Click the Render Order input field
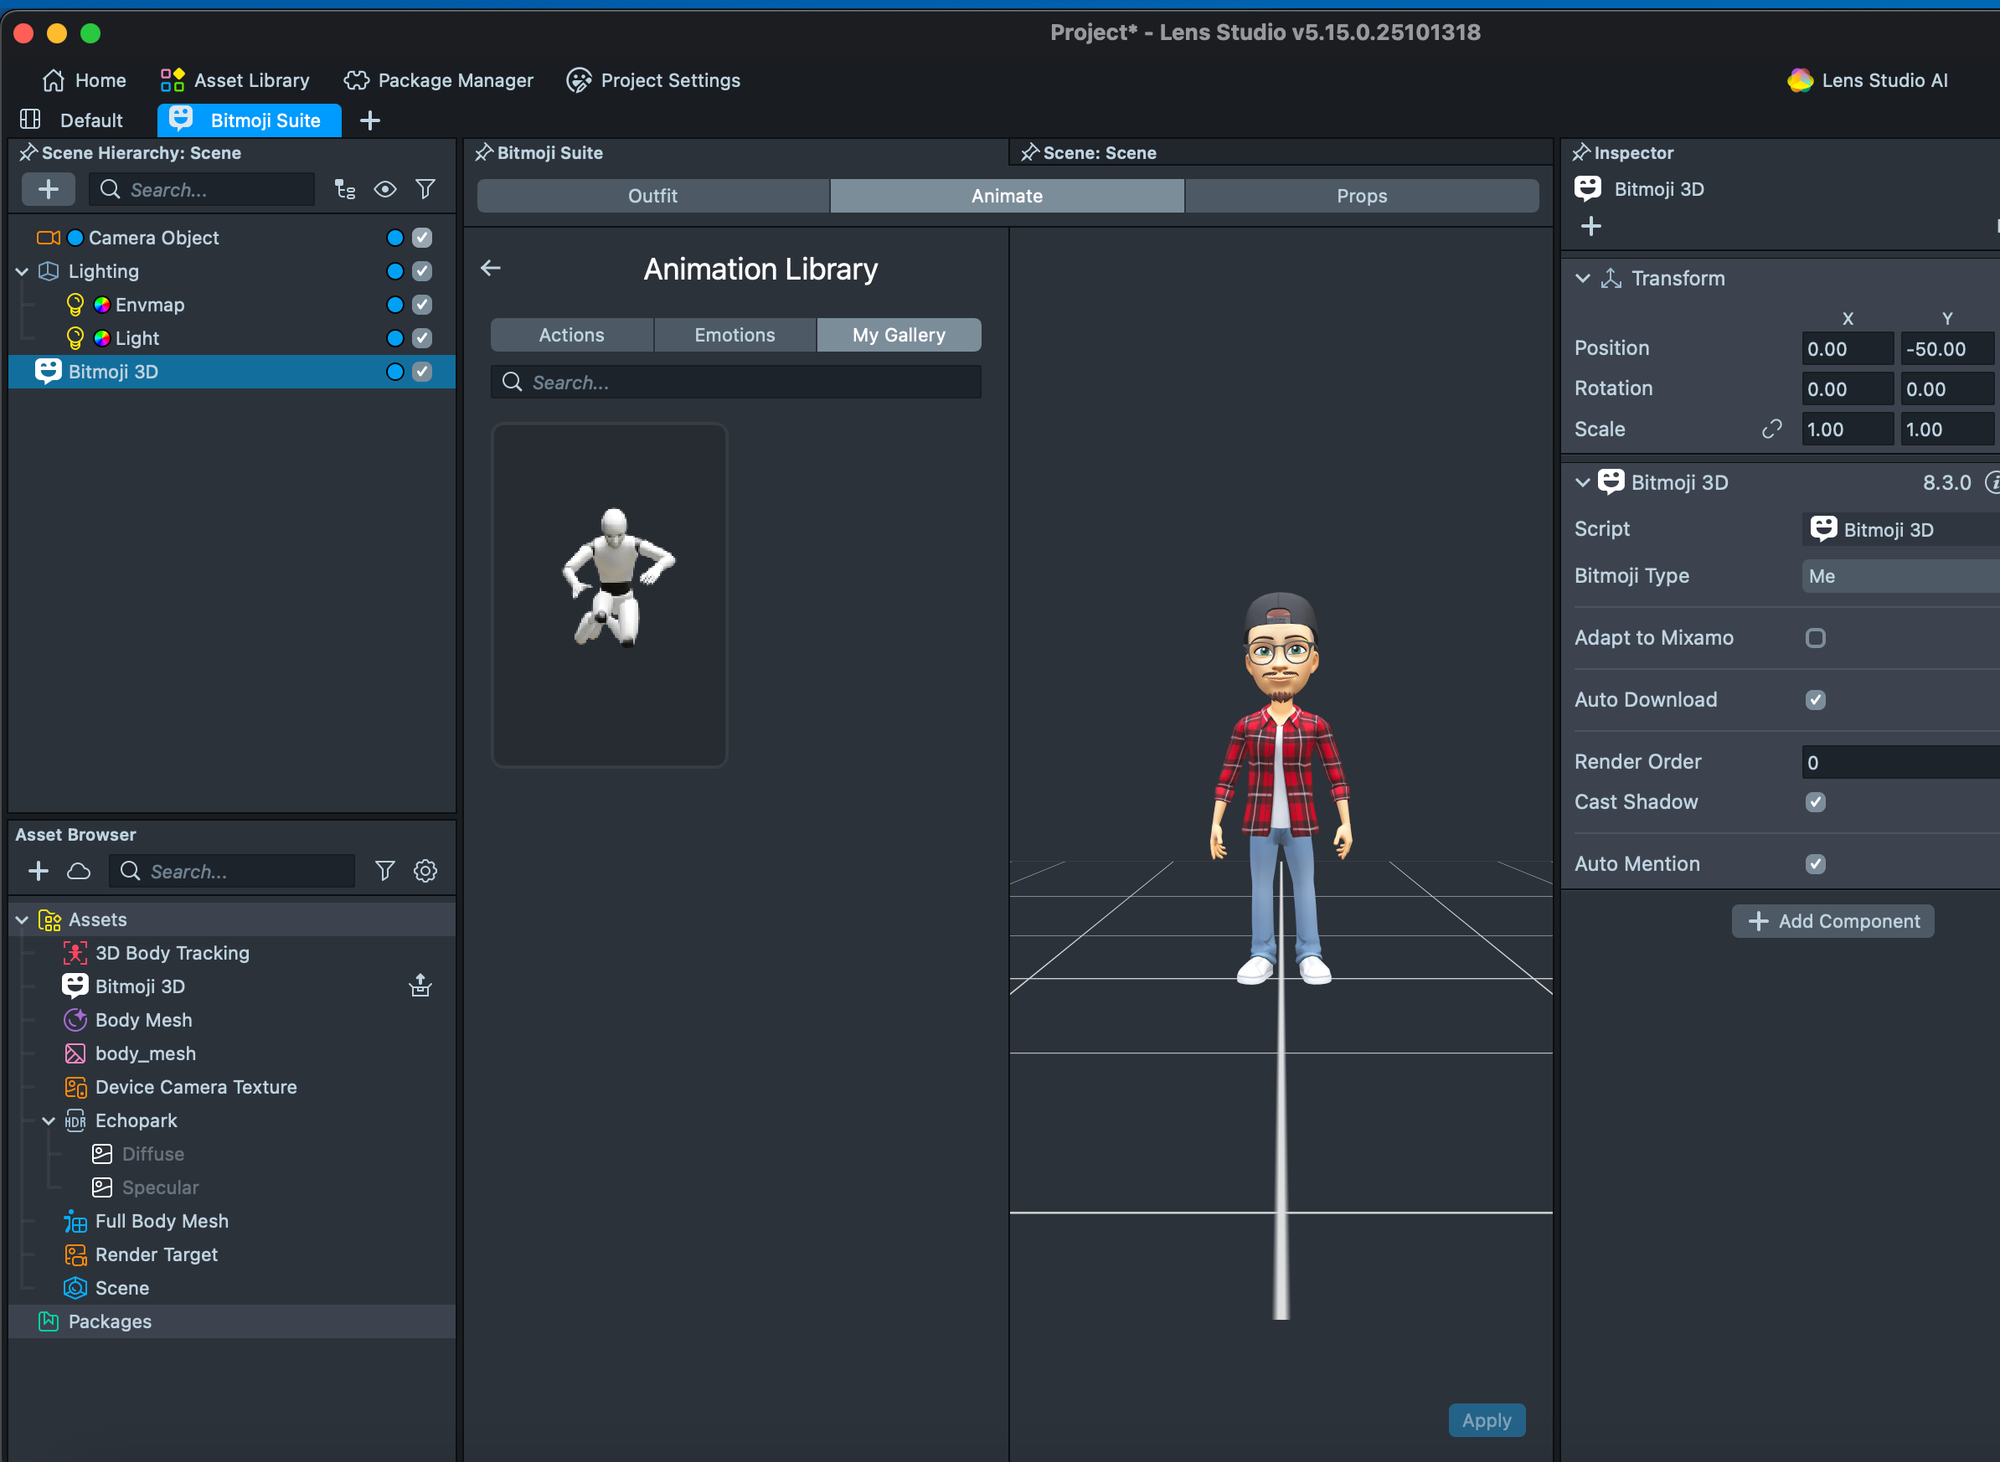2000x1462 pixels. [1900, 762]
